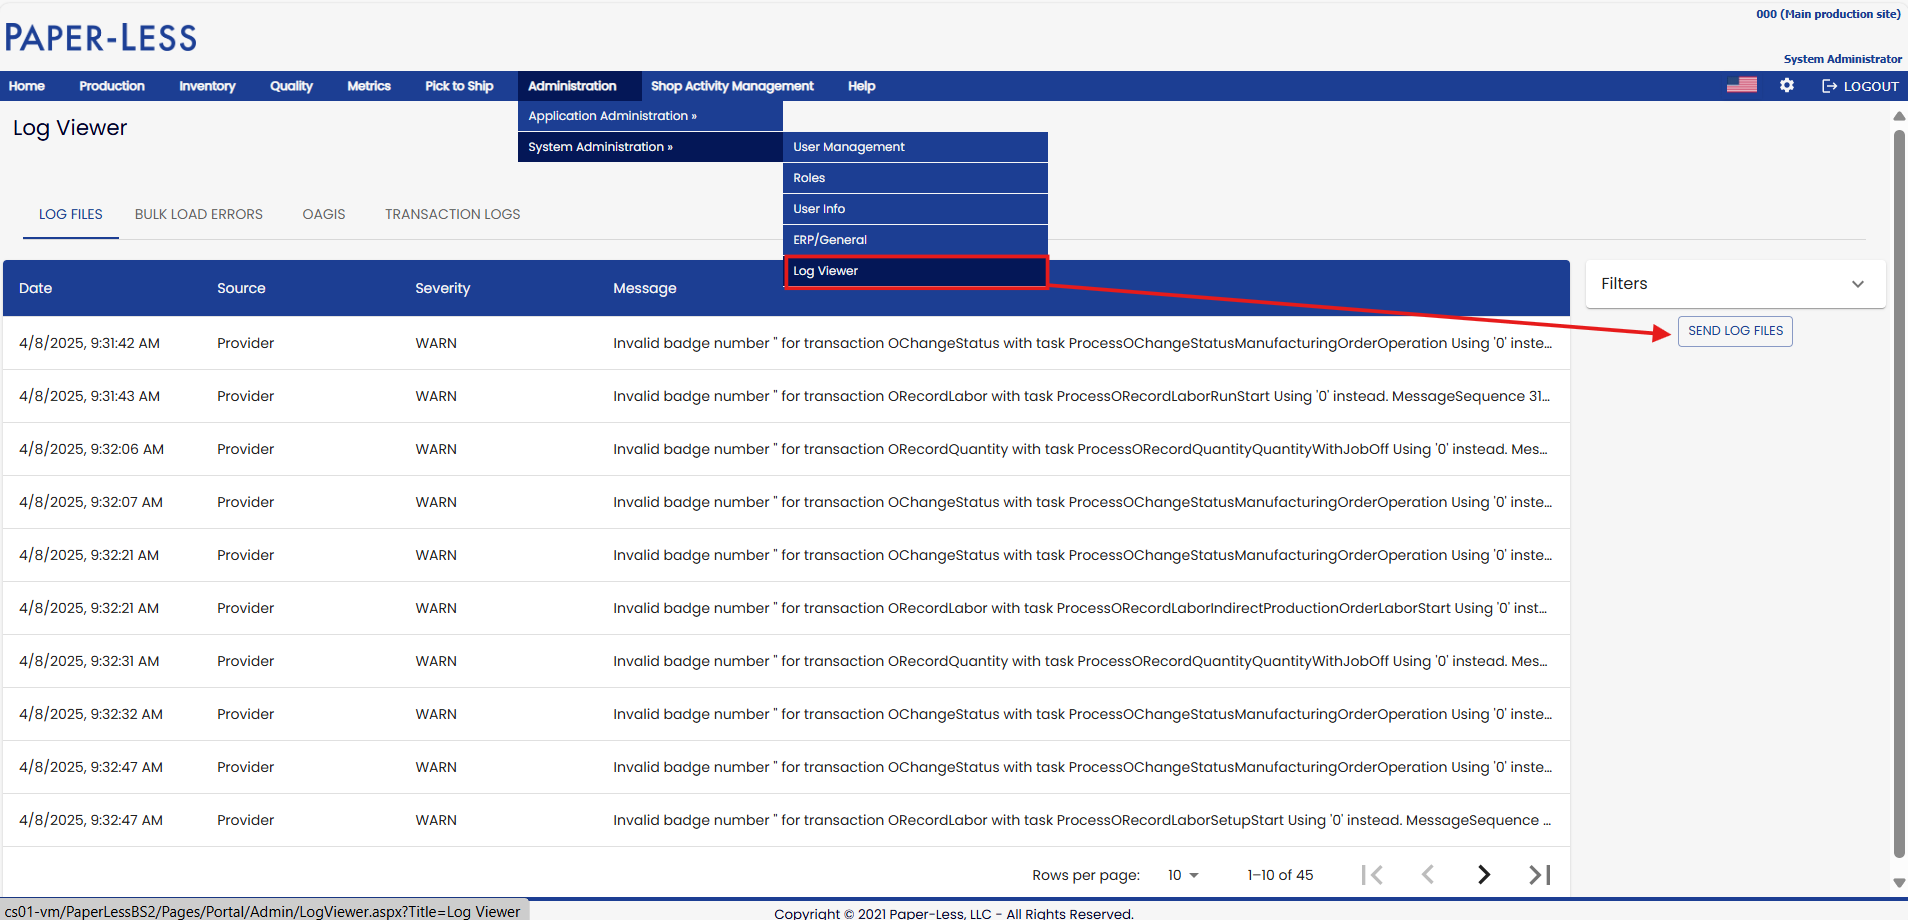This screenshot has width=1908, height=920.
Task: Select the log row dated 9:31:42 AM
Action: (x=786, y=343)
